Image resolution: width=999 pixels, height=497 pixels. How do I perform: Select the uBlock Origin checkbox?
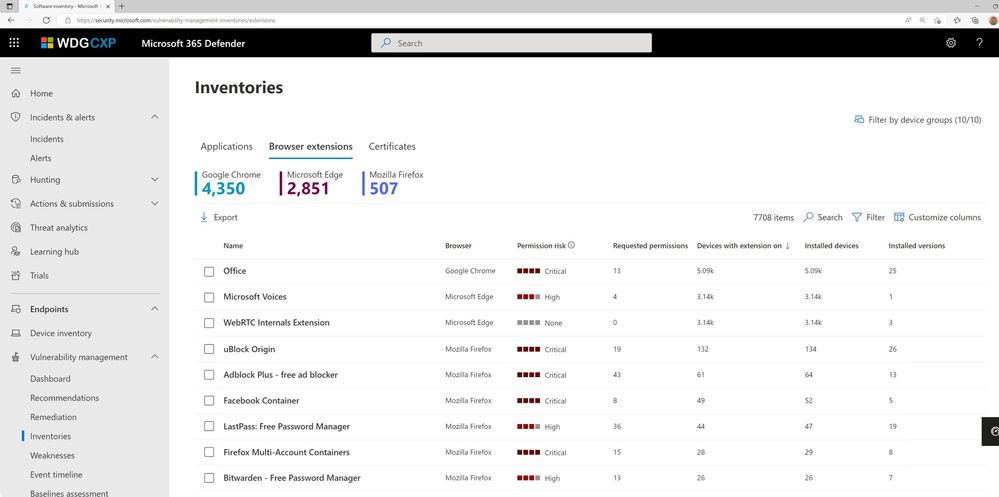[209, 349]
